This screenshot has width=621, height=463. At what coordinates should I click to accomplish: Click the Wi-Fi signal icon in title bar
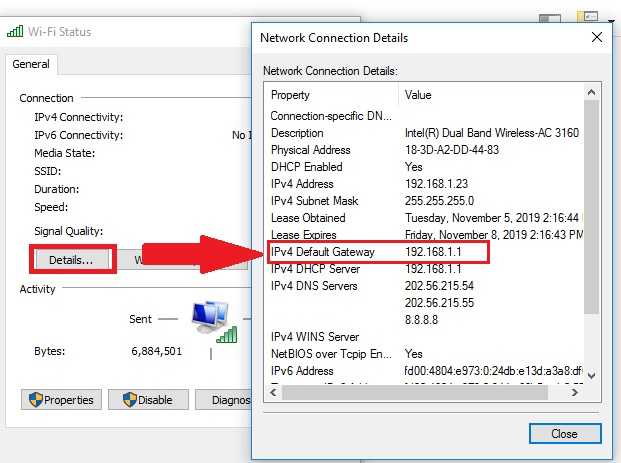pos(15,31)
